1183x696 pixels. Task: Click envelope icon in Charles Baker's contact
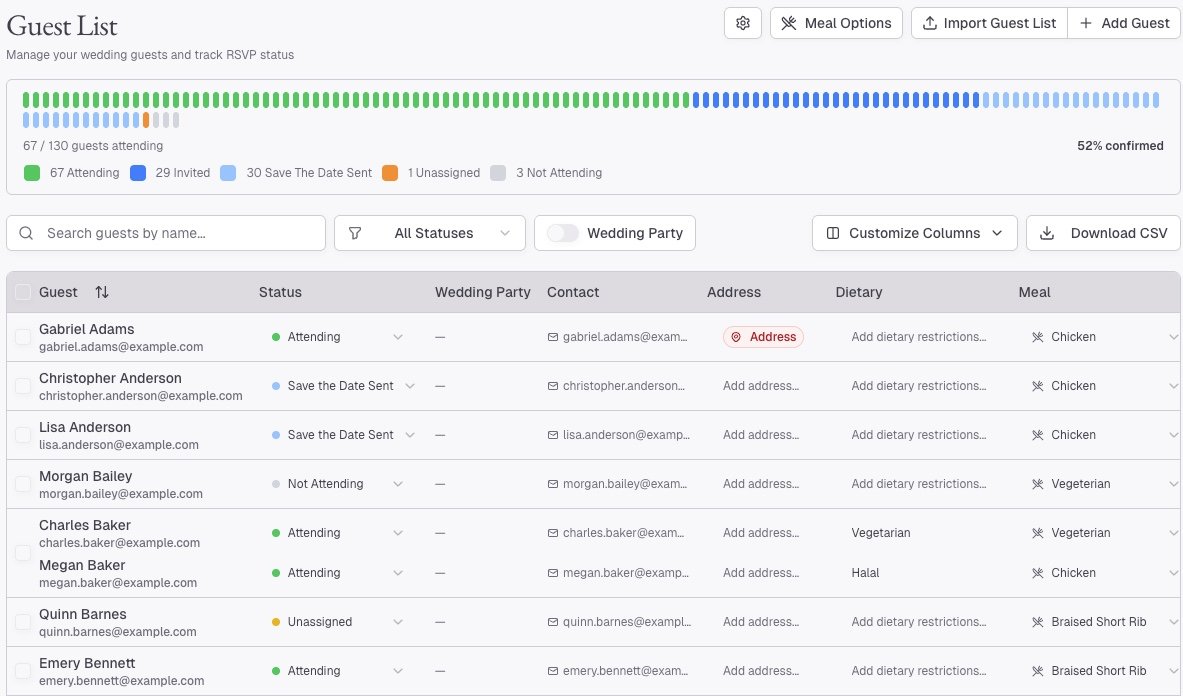(553, 533)
